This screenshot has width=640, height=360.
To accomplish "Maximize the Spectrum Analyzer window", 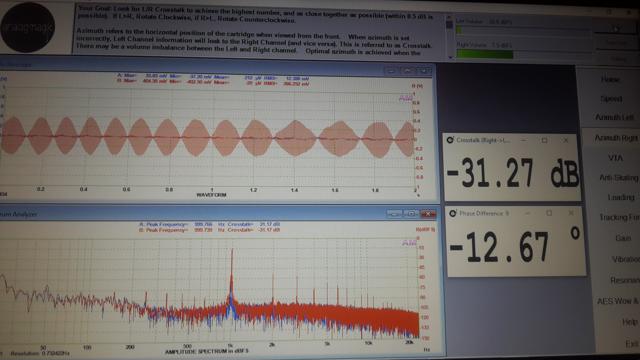I will [x=411, y=213].
